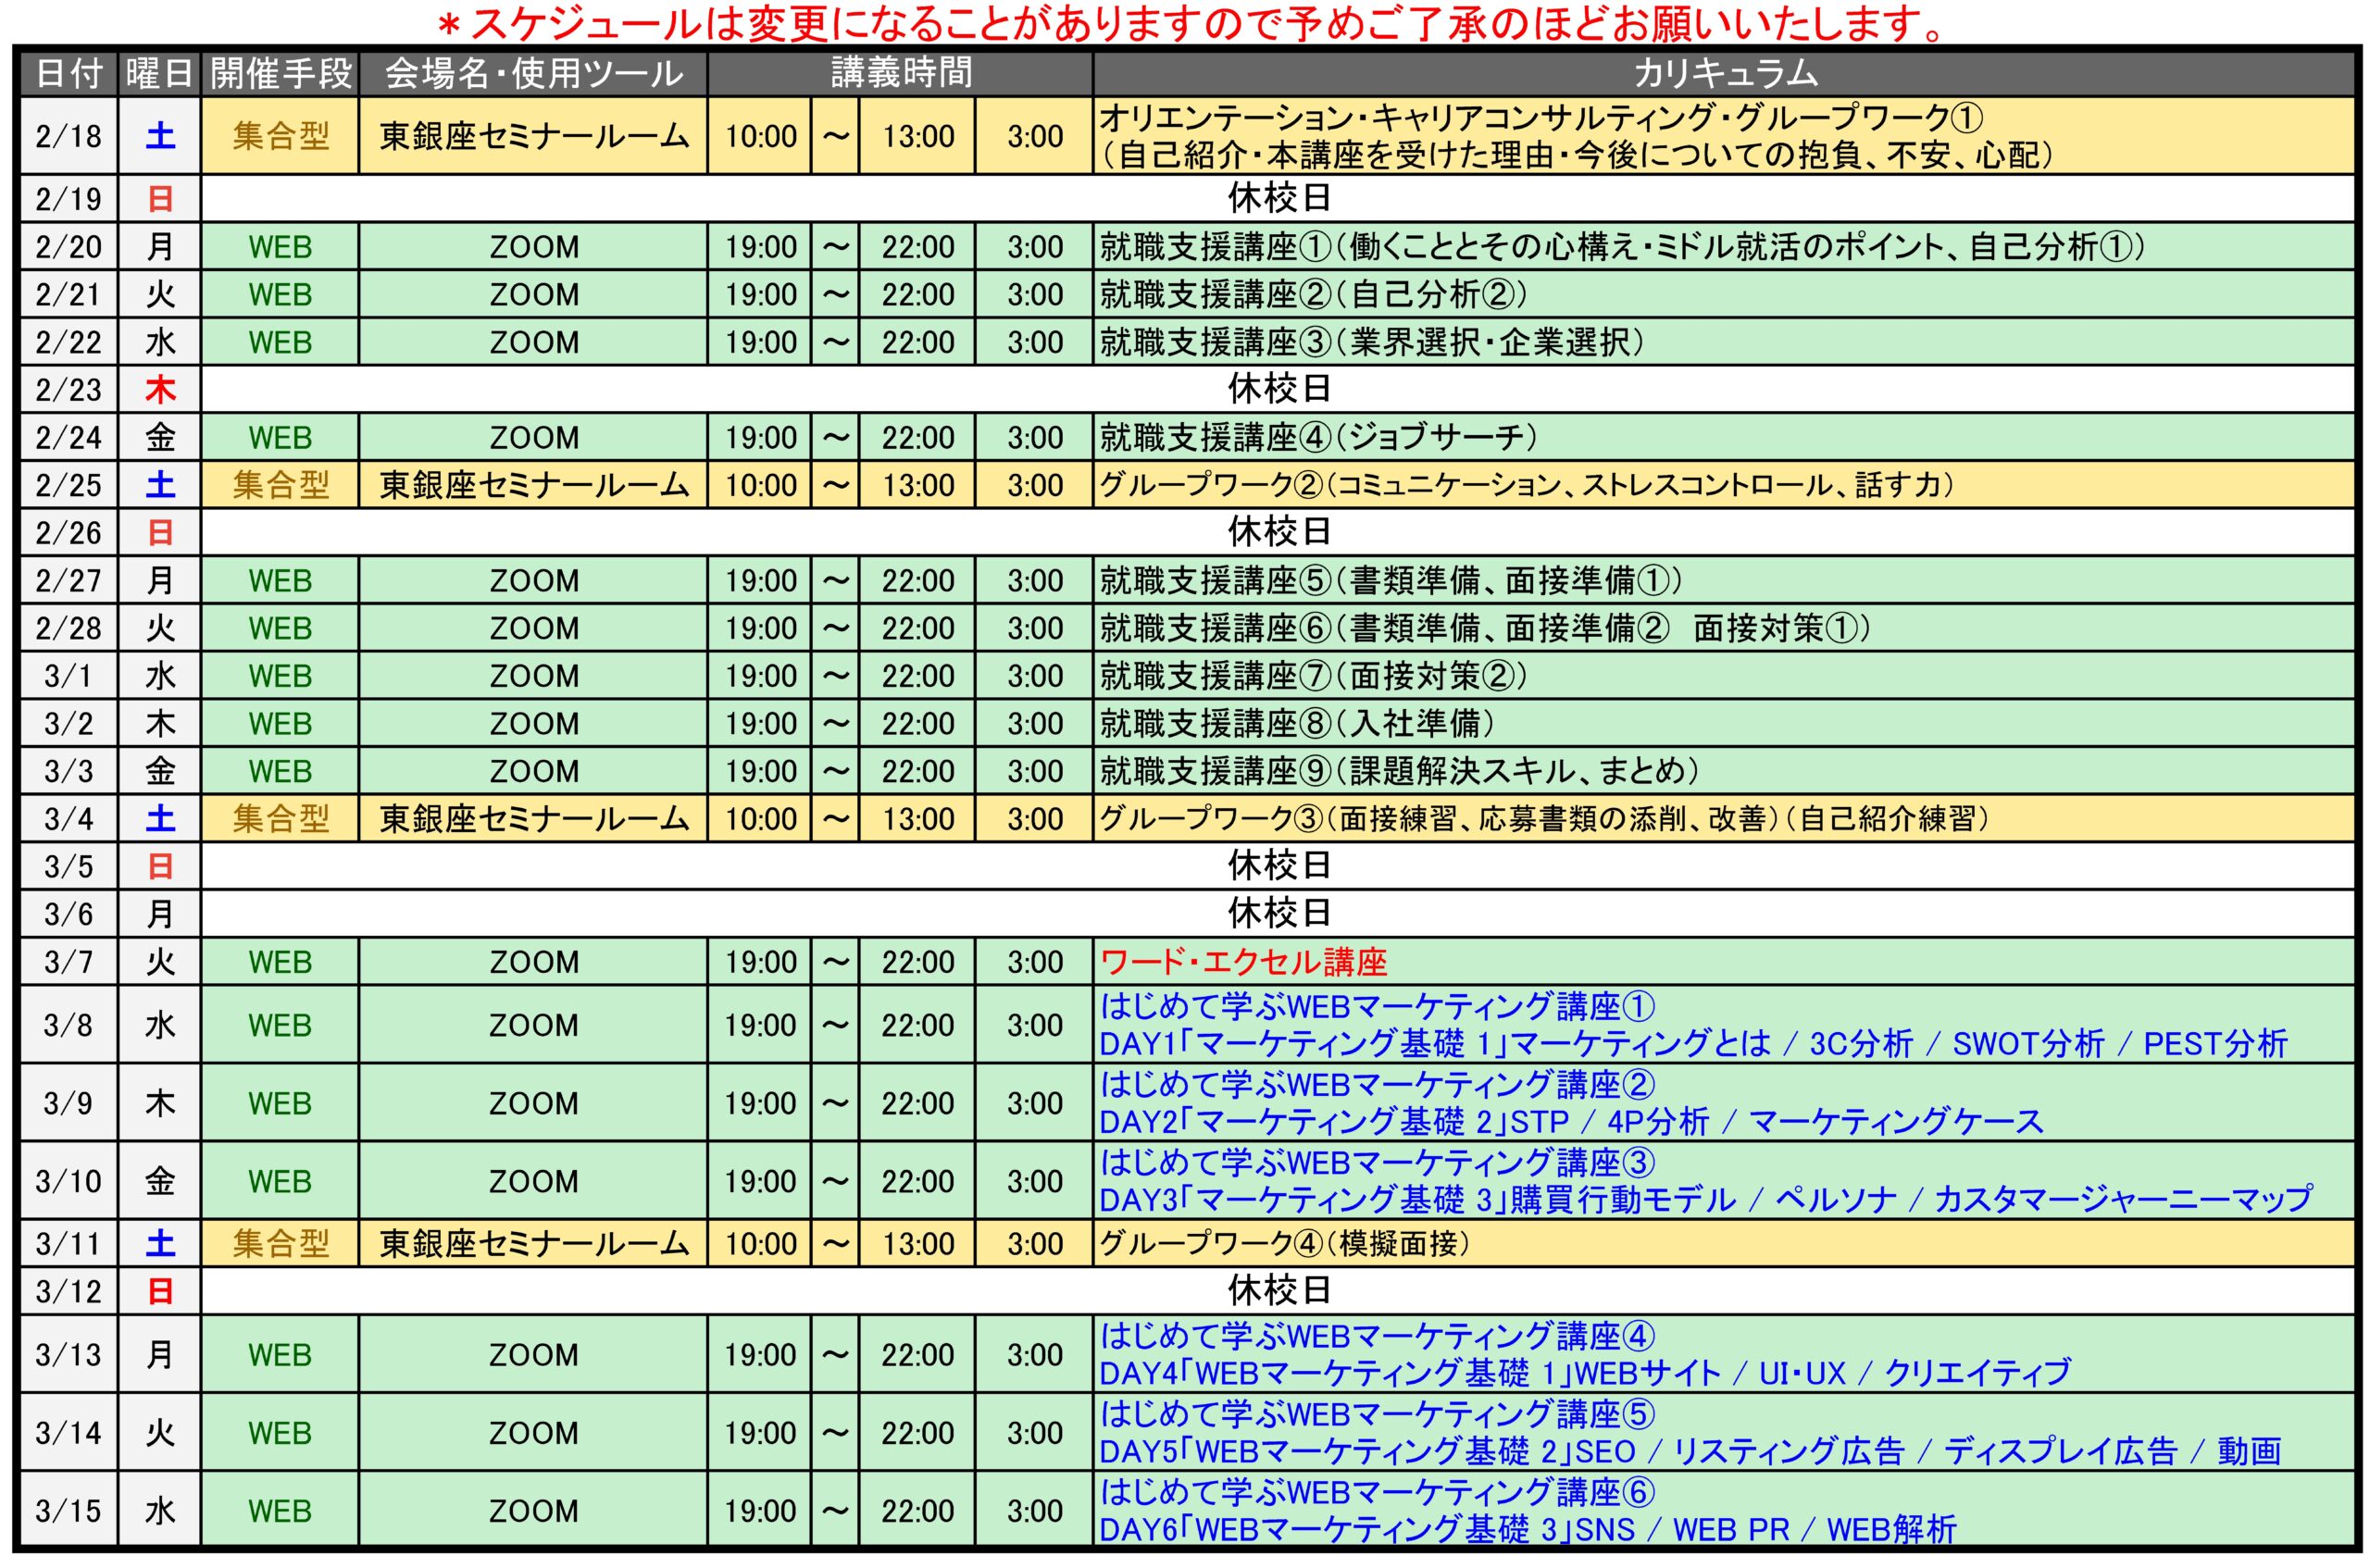
Task: Click the blue 土 weekday for 3/4
Action: point(160,819)
